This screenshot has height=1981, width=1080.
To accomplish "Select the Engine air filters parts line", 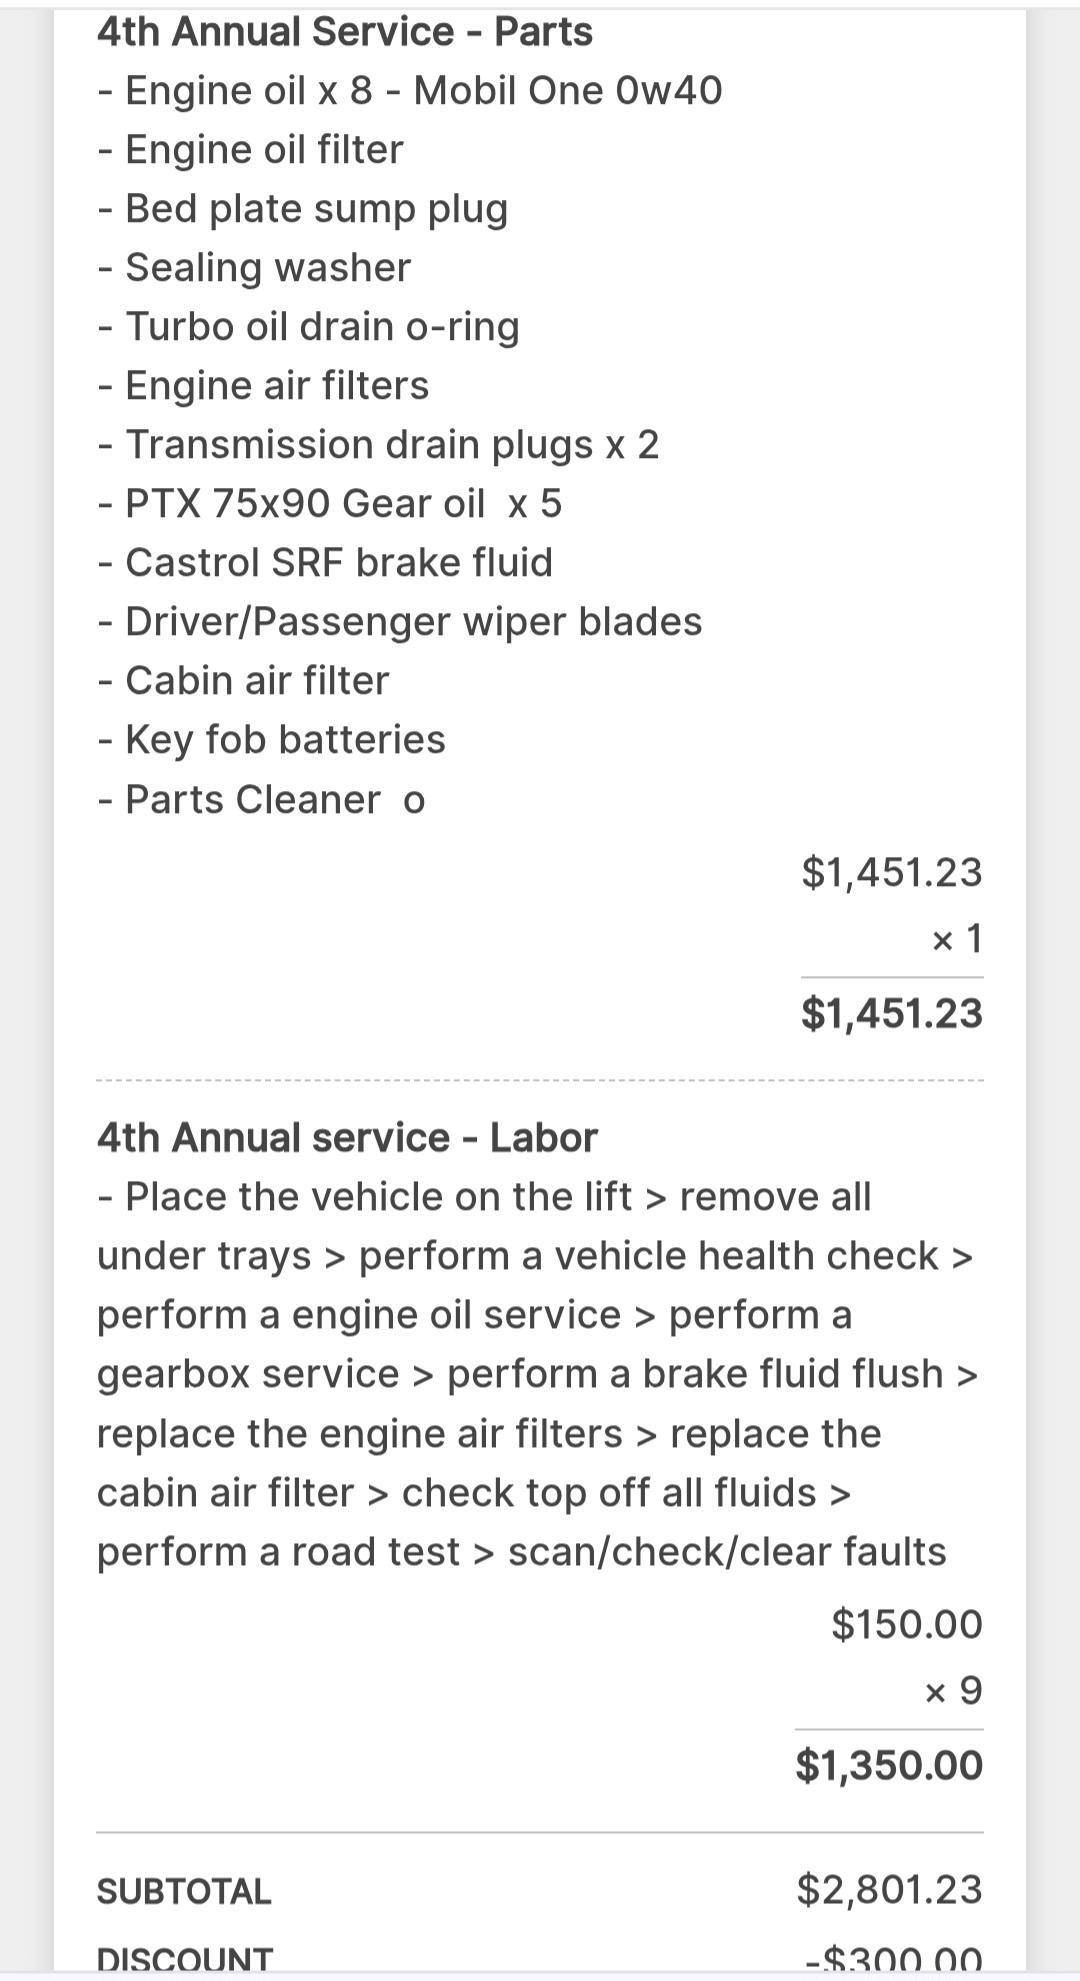I will (264, 386).
